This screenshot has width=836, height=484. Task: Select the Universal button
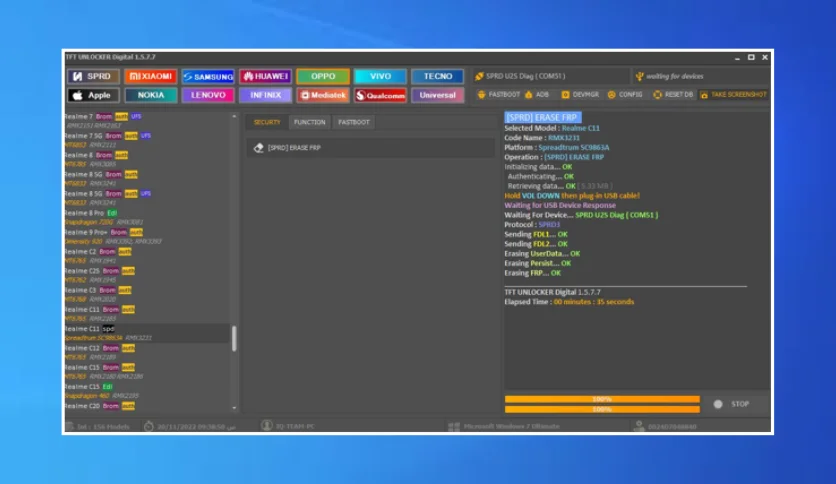pyautogui.click(x=438, y=95)
